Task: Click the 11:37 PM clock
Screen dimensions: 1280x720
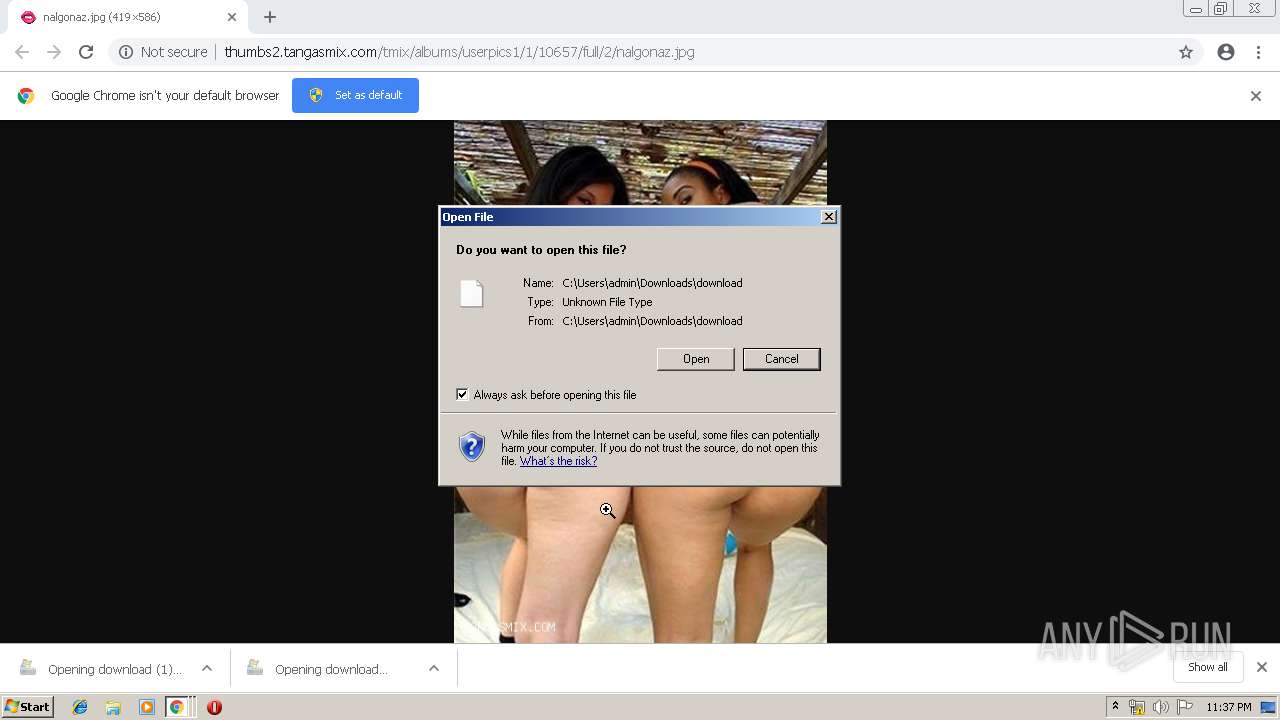Action: (x=1229, y=707)
